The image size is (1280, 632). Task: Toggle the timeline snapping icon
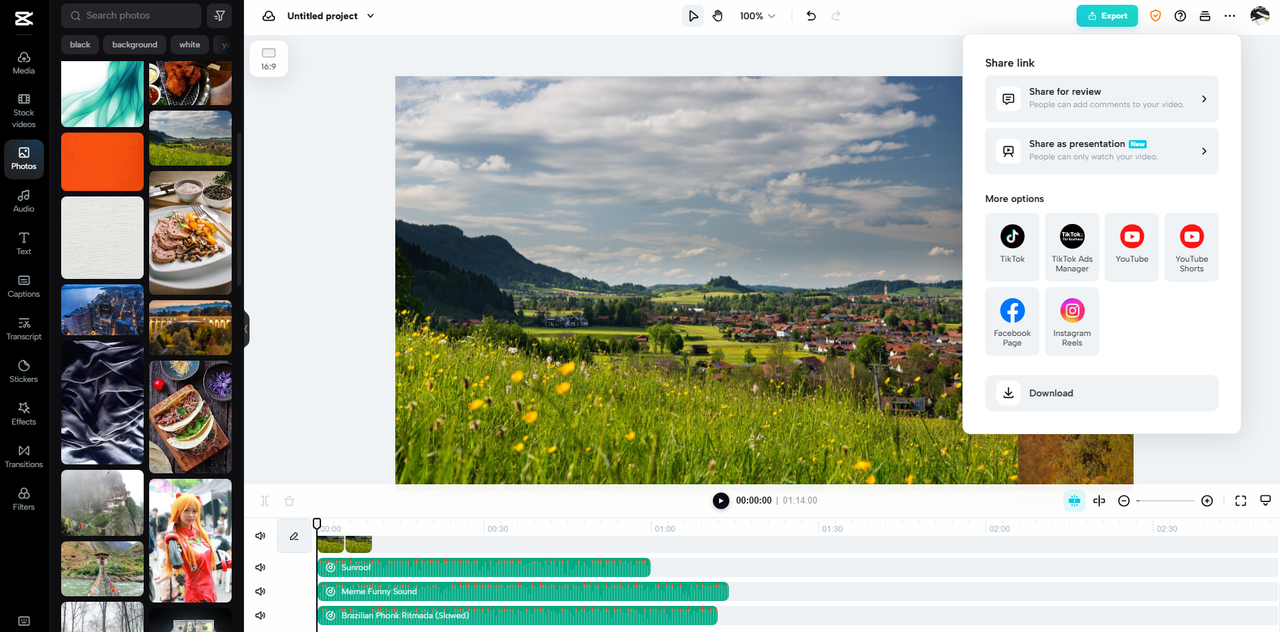point(1074,501)
